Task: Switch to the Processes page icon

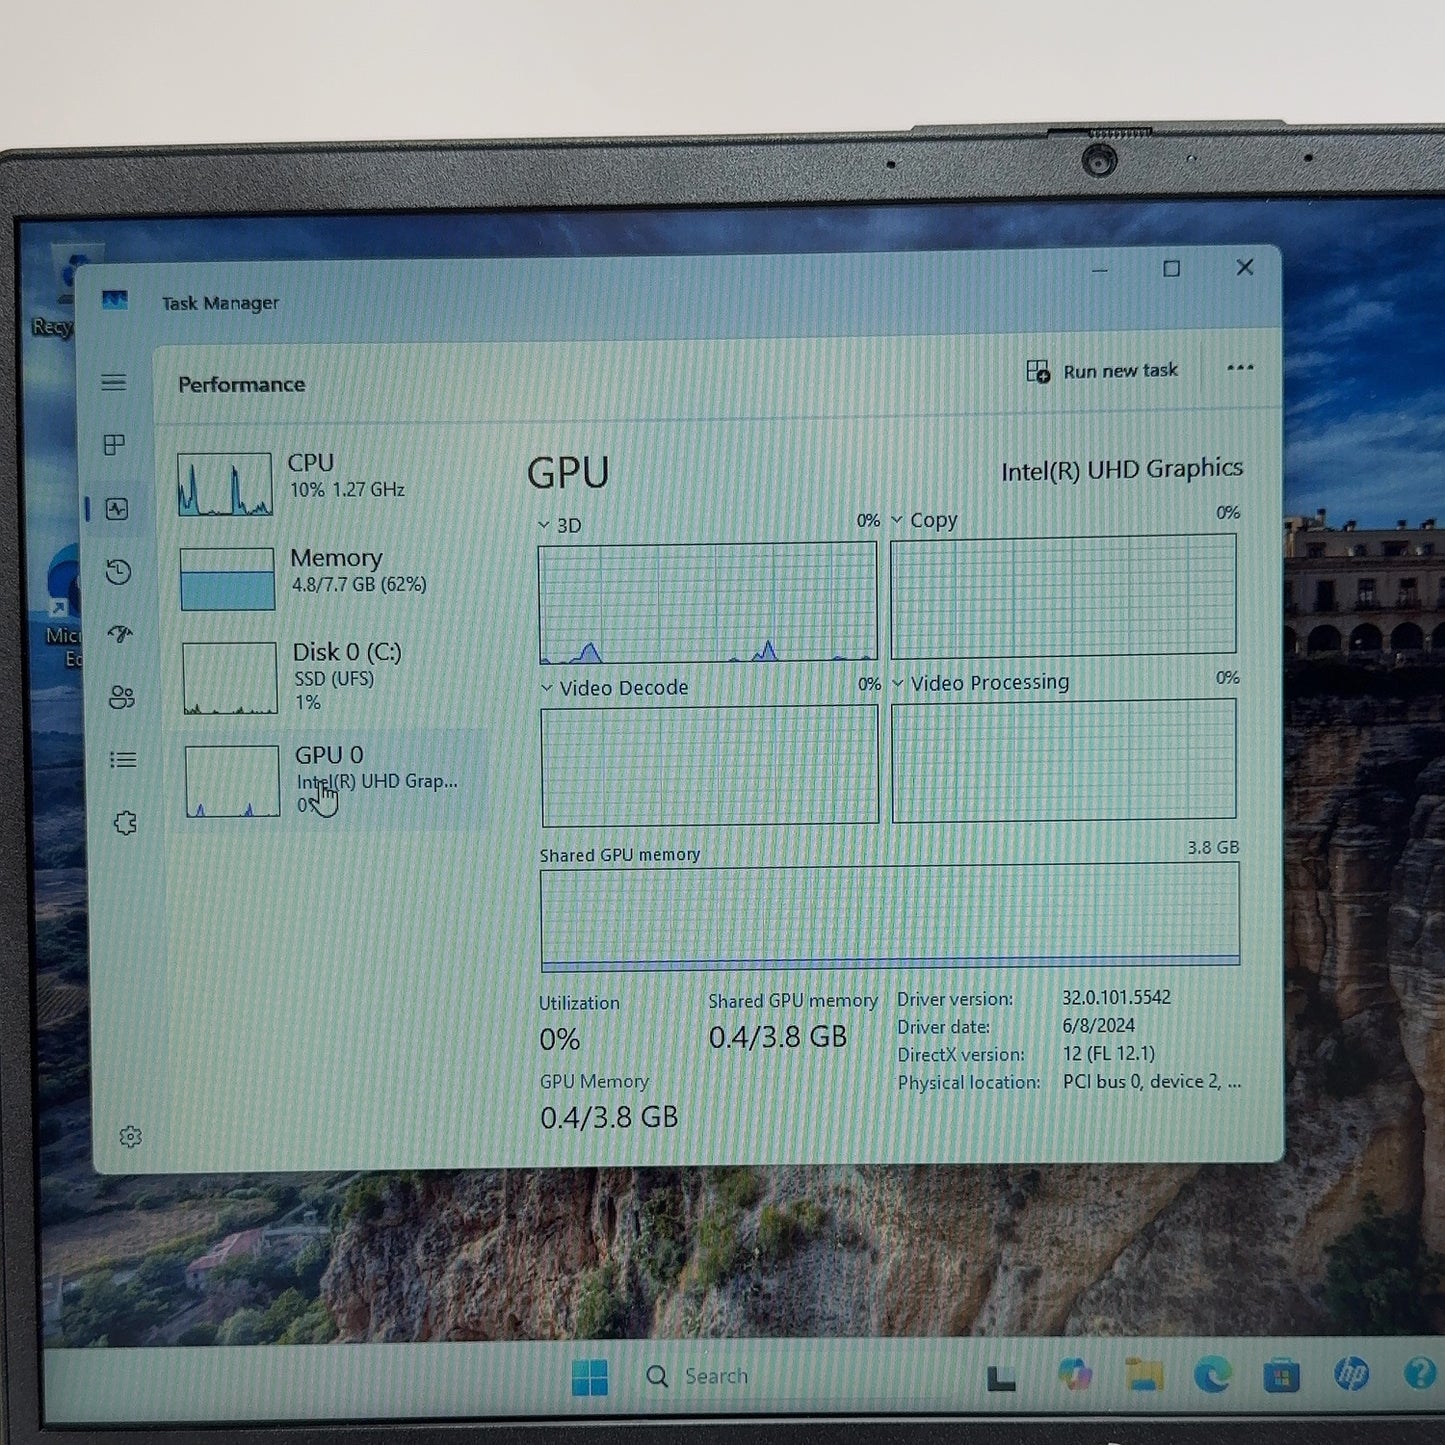Action: (115, 445)
